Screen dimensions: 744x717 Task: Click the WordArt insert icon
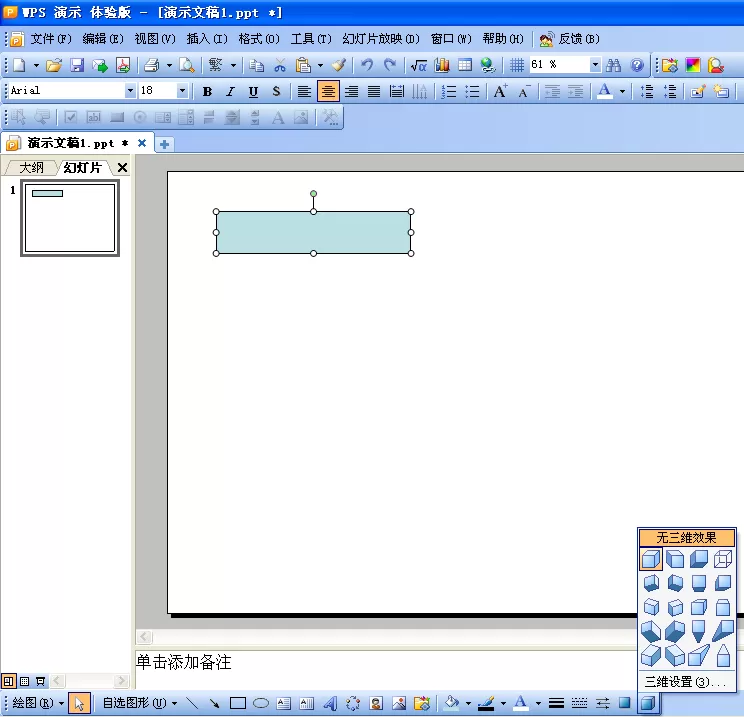[x=330, y=703]
